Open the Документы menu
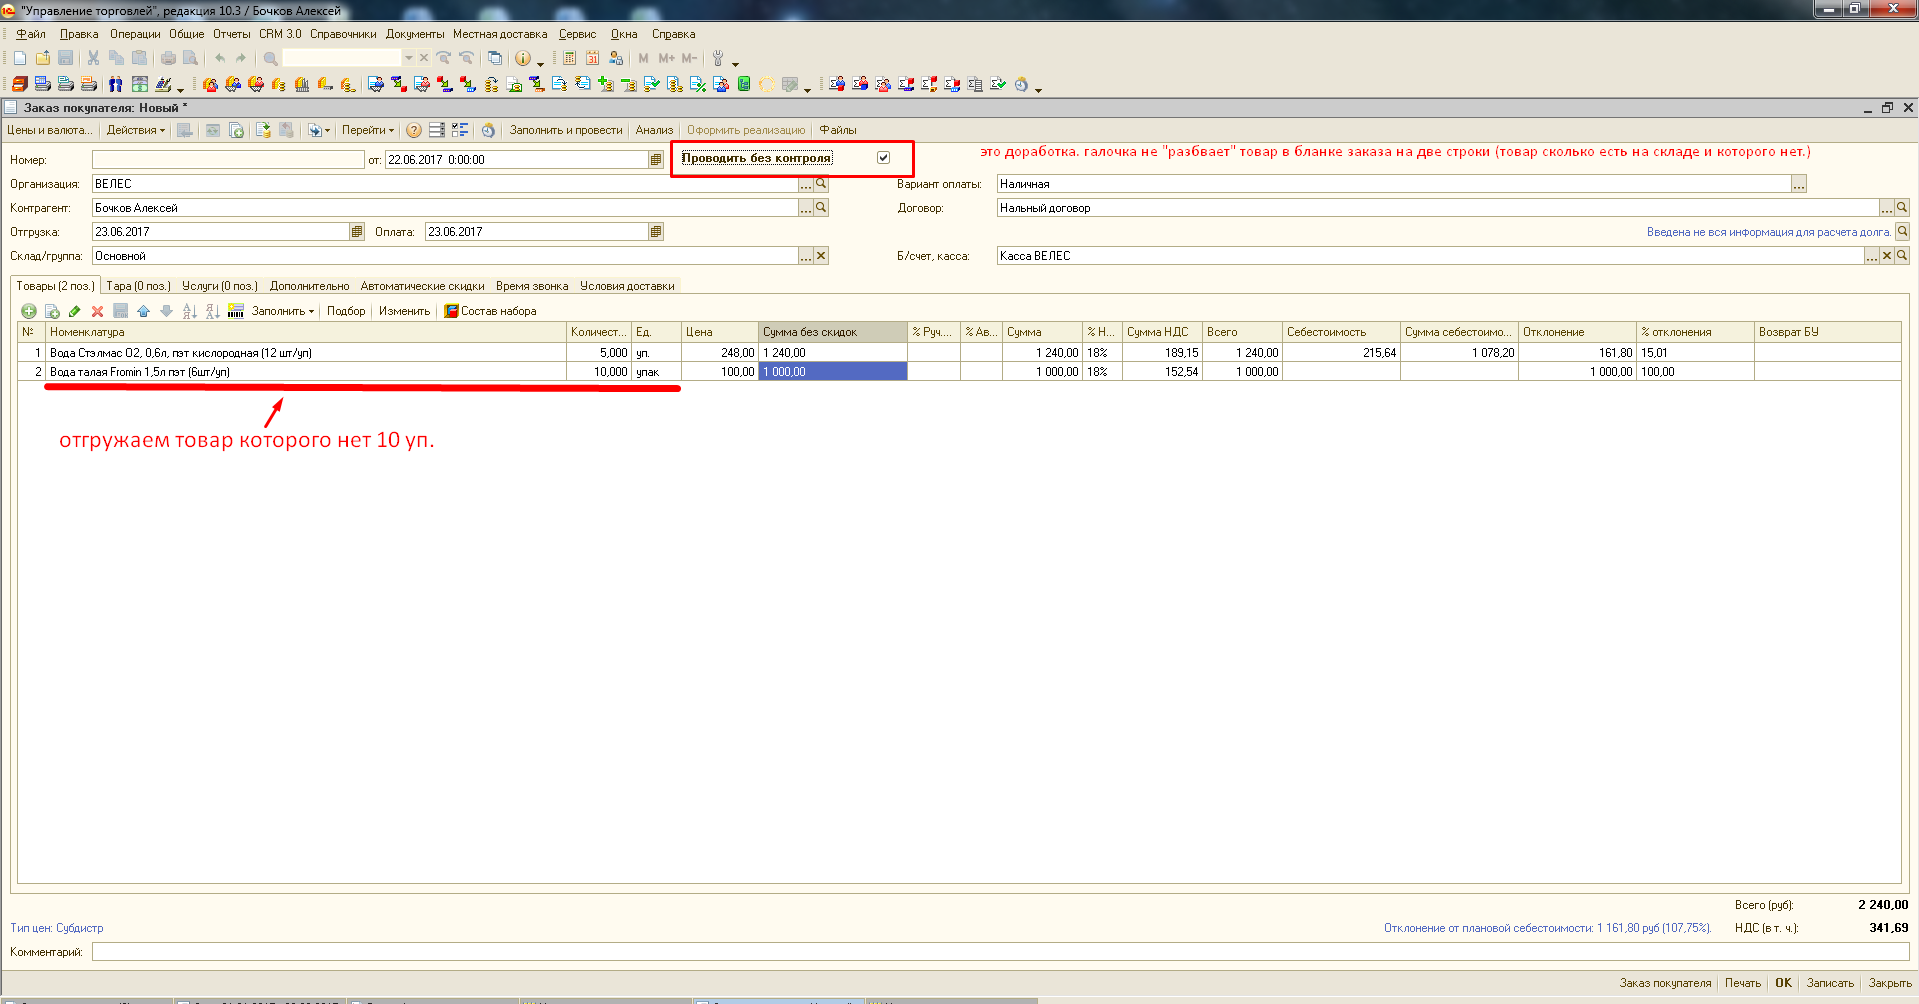1919x1004 pixels. 414,34
